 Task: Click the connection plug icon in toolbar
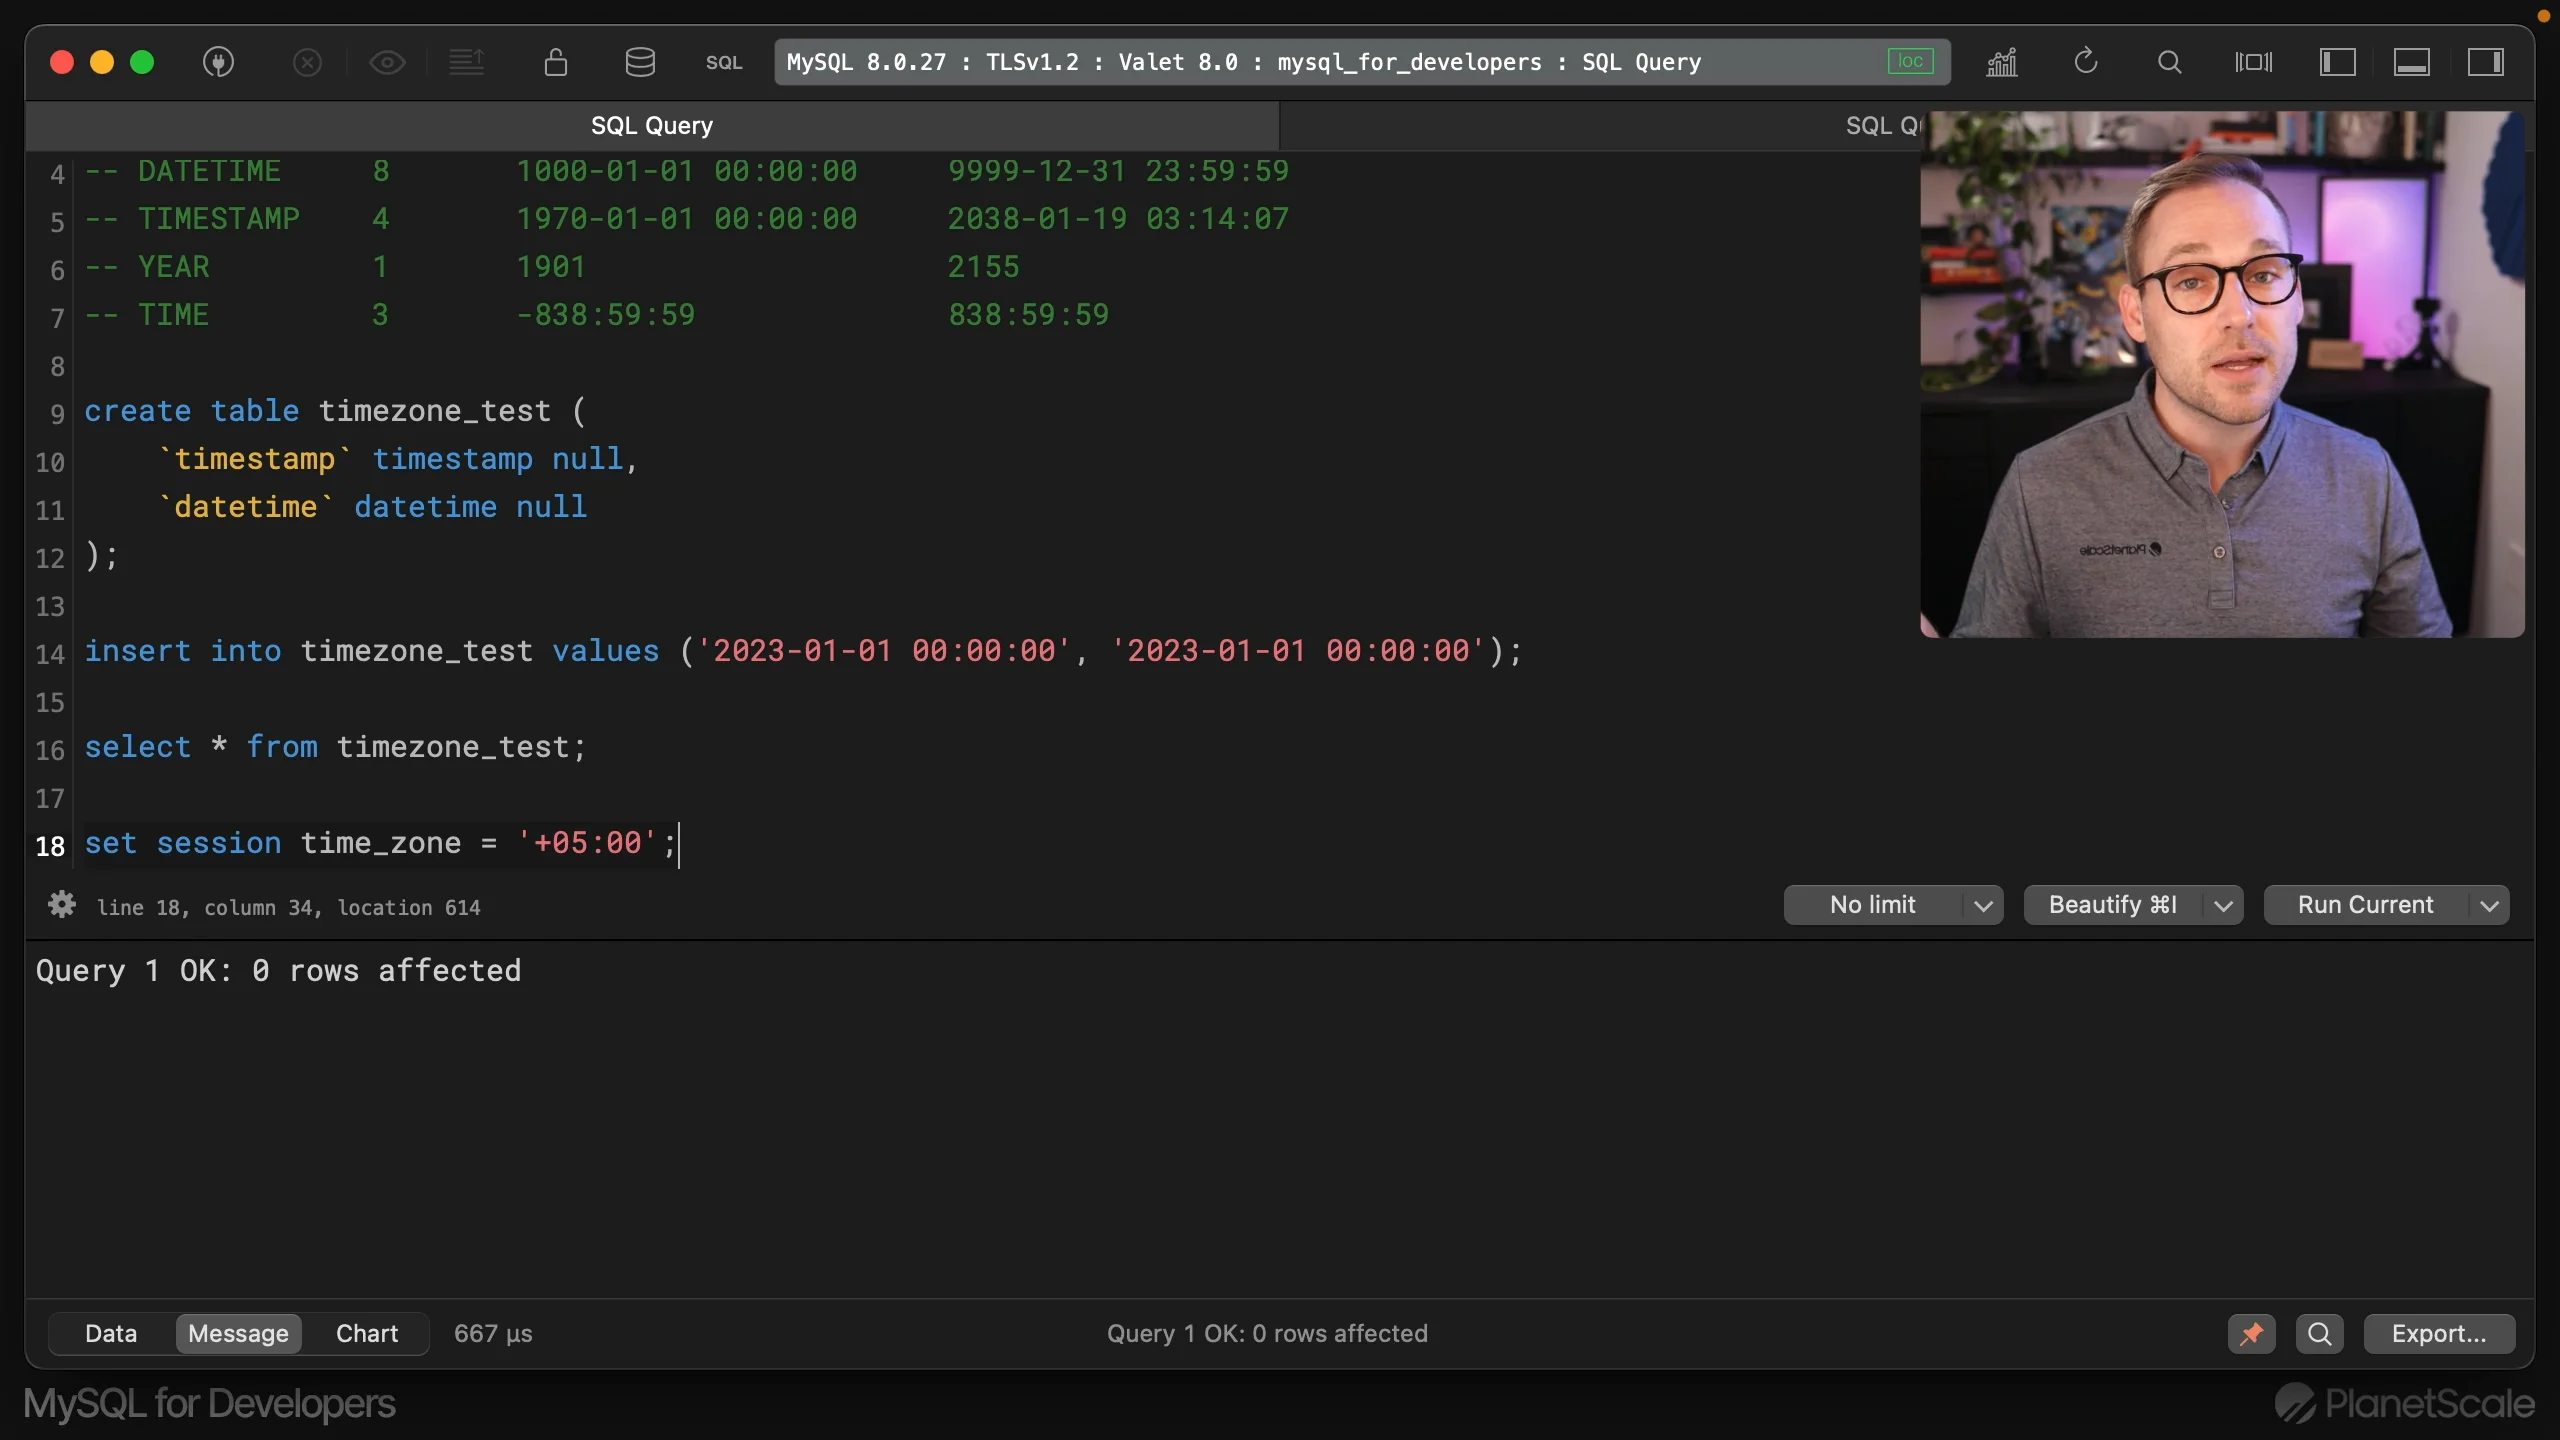coord(218,62)
